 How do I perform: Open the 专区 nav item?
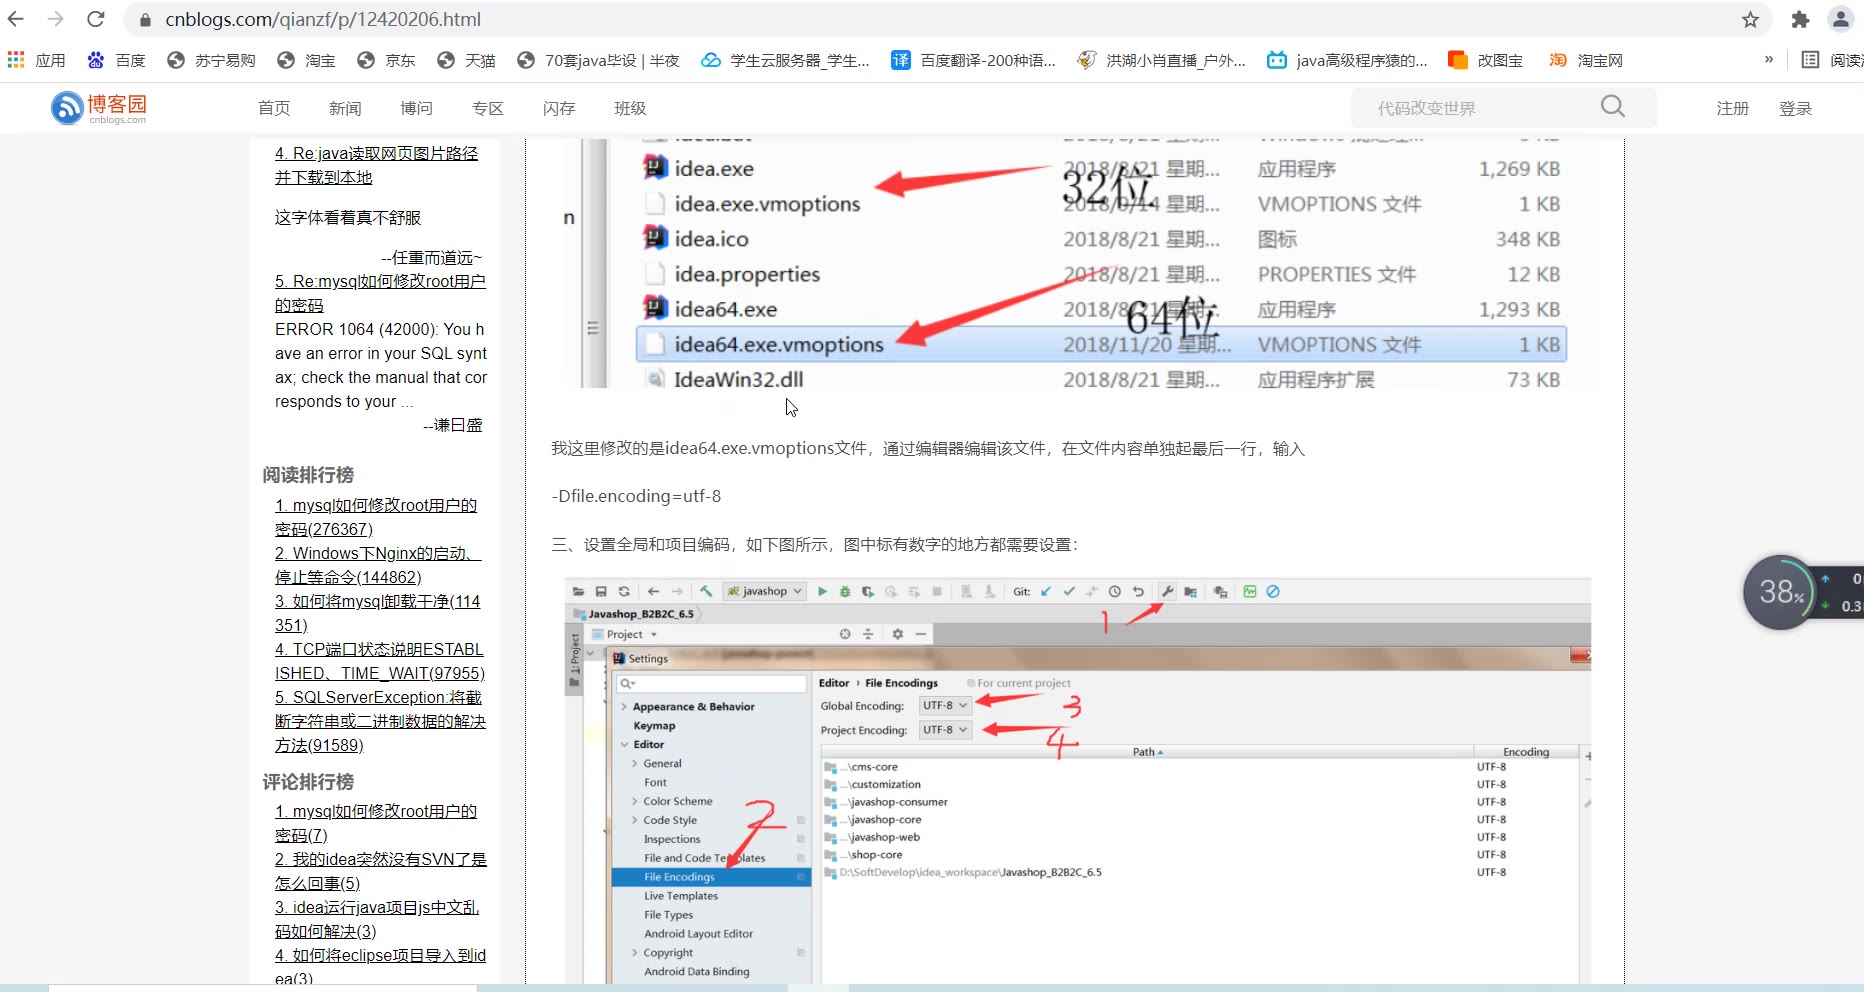point(487,108)
